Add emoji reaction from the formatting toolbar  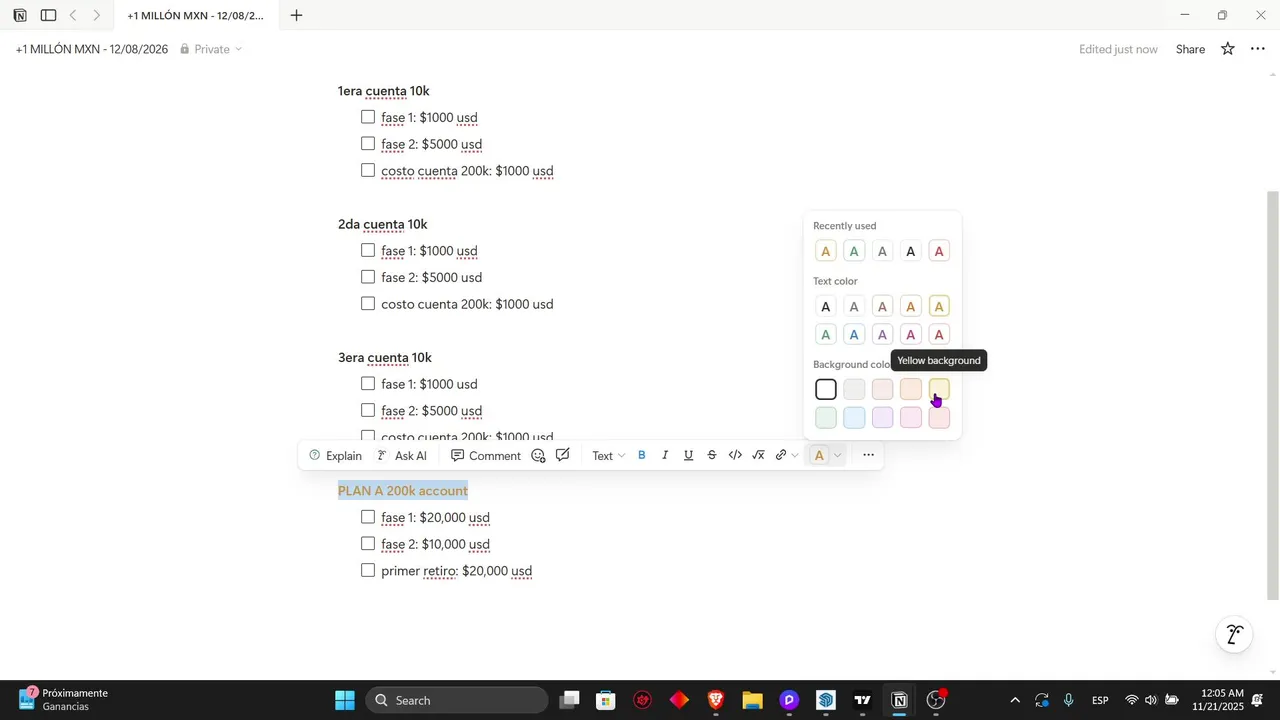pyautogui.click(x=538, y=455)
